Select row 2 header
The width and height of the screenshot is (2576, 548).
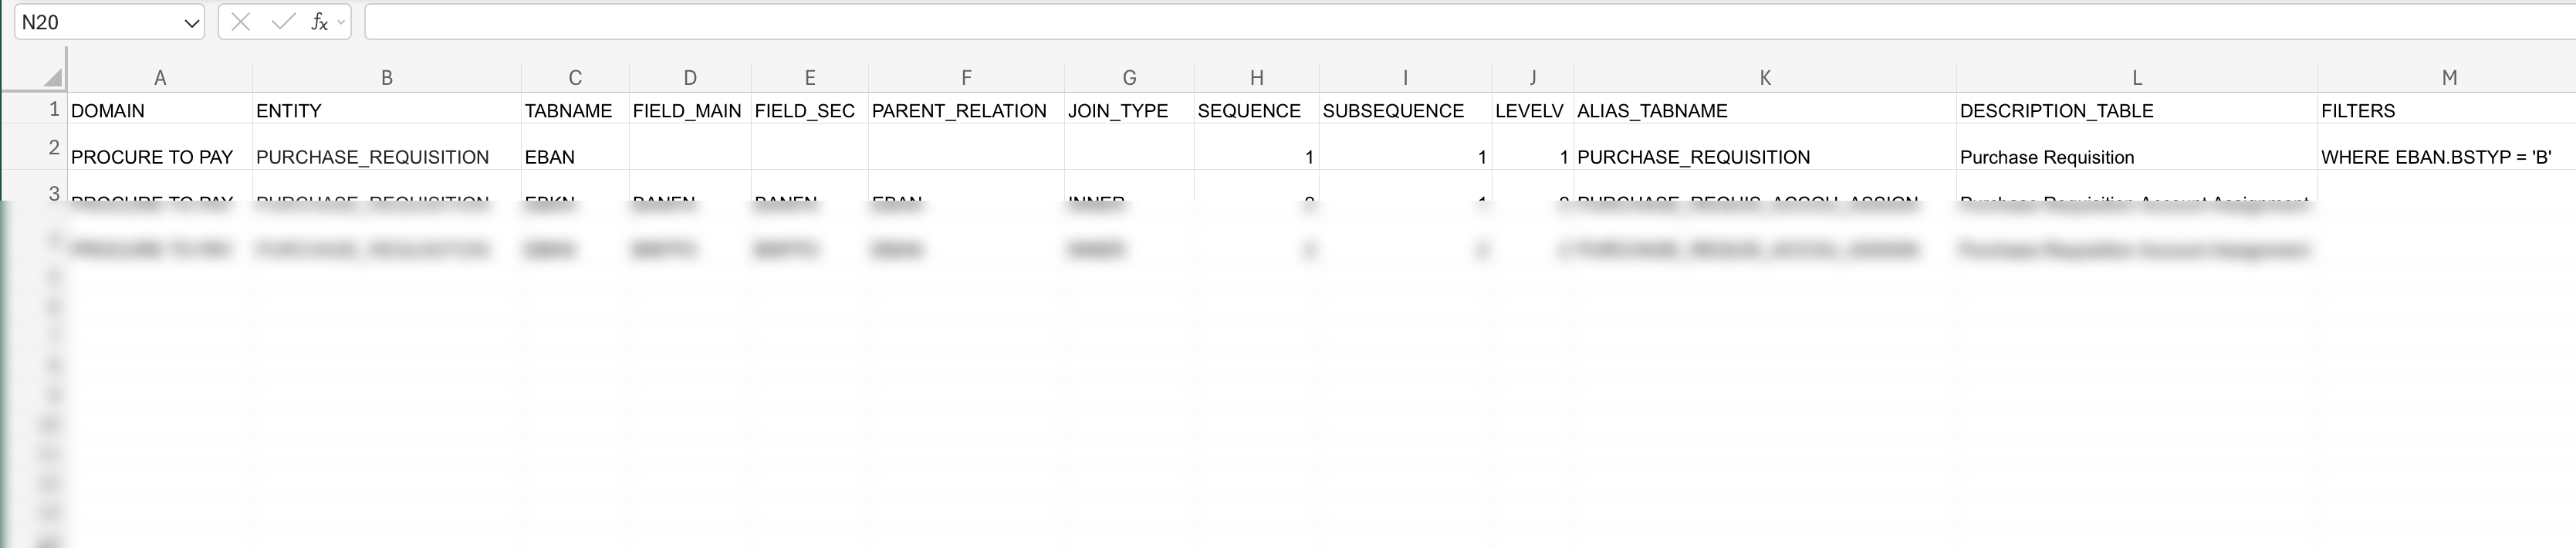[54, 147]
